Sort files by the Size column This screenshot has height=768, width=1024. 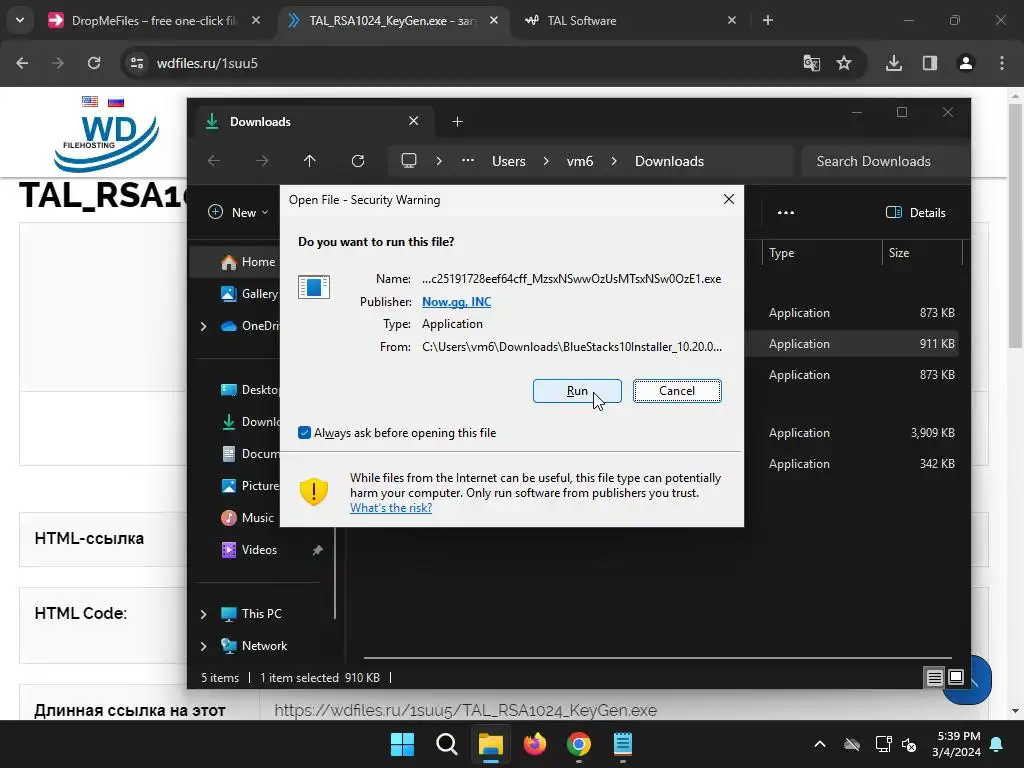pos(922,253)
